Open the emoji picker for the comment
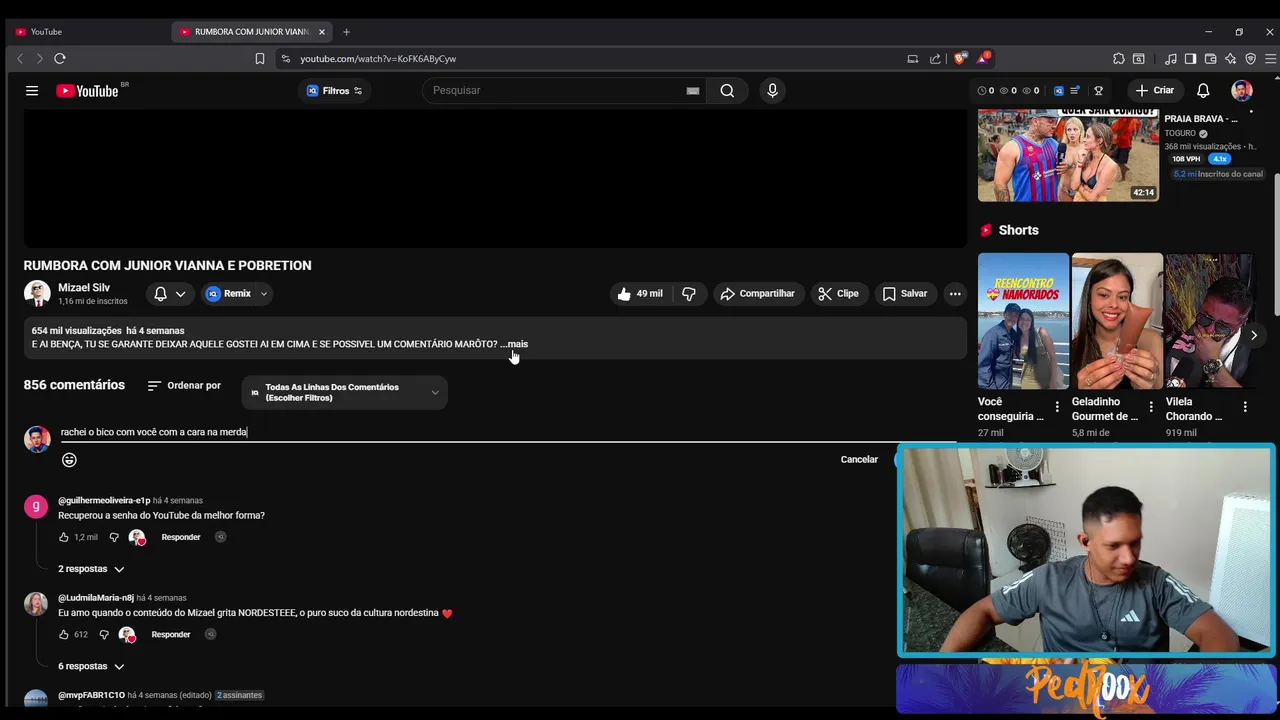Viewport: 1280px width, 720px height. pyautogui.click(x=69, y=460)
